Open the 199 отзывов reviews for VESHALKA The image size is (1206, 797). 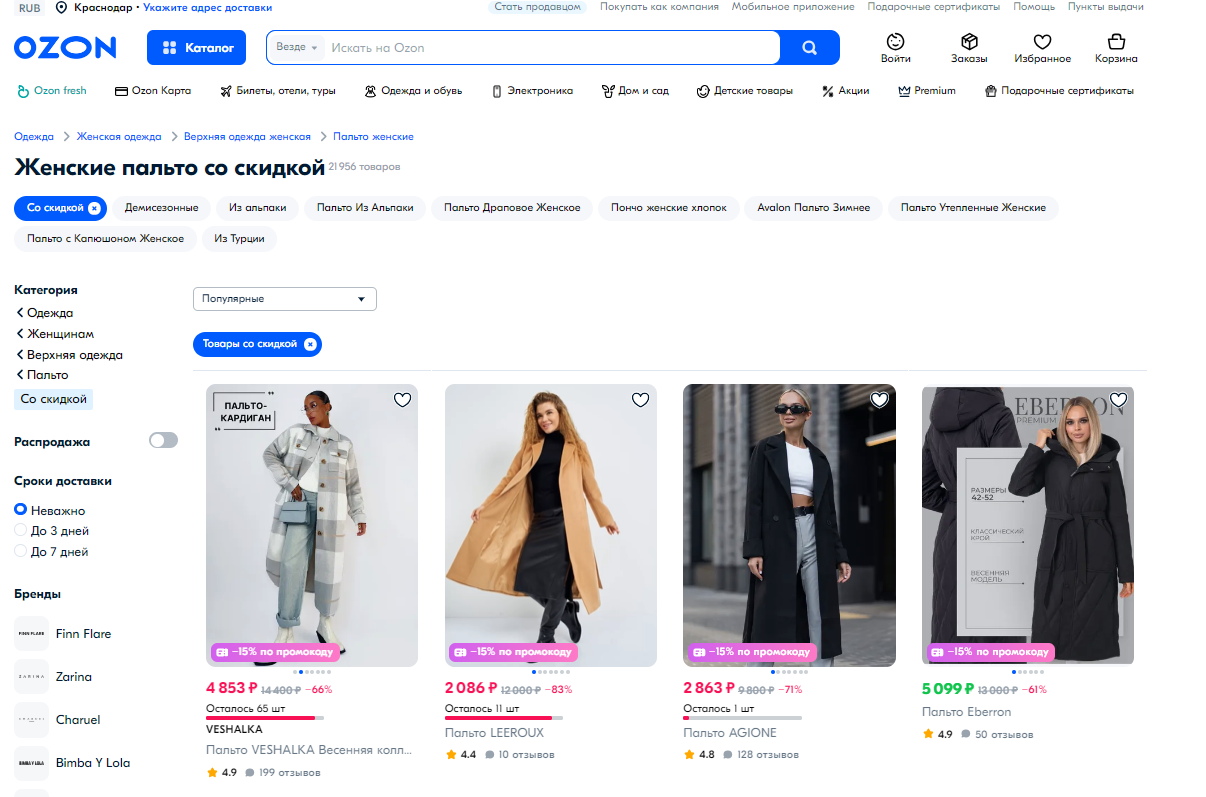click(283, 773)
